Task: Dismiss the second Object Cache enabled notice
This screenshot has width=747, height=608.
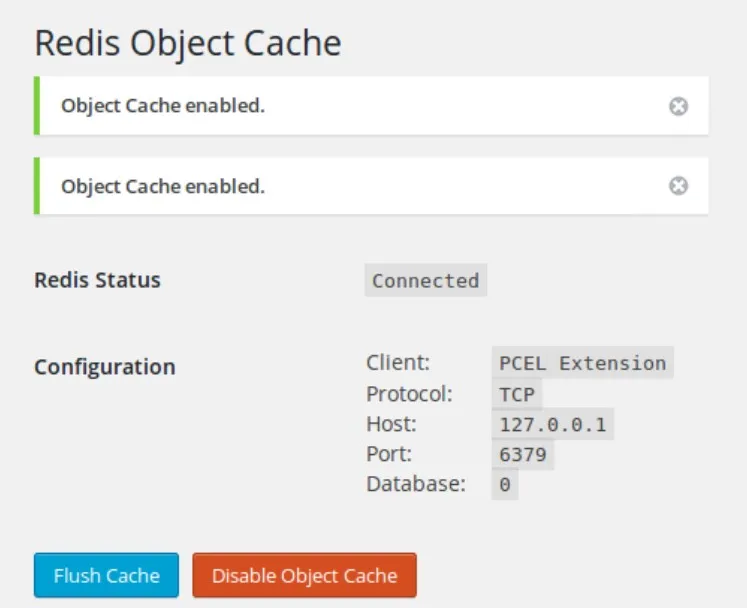Action: tap(678, 186)
